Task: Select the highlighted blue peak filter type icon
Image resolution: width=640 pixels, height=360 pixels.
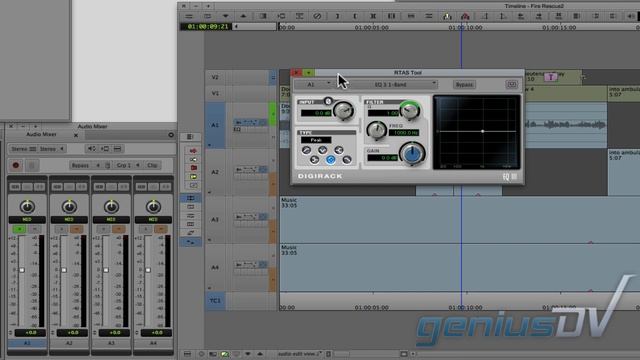Action: click(331, 160)
